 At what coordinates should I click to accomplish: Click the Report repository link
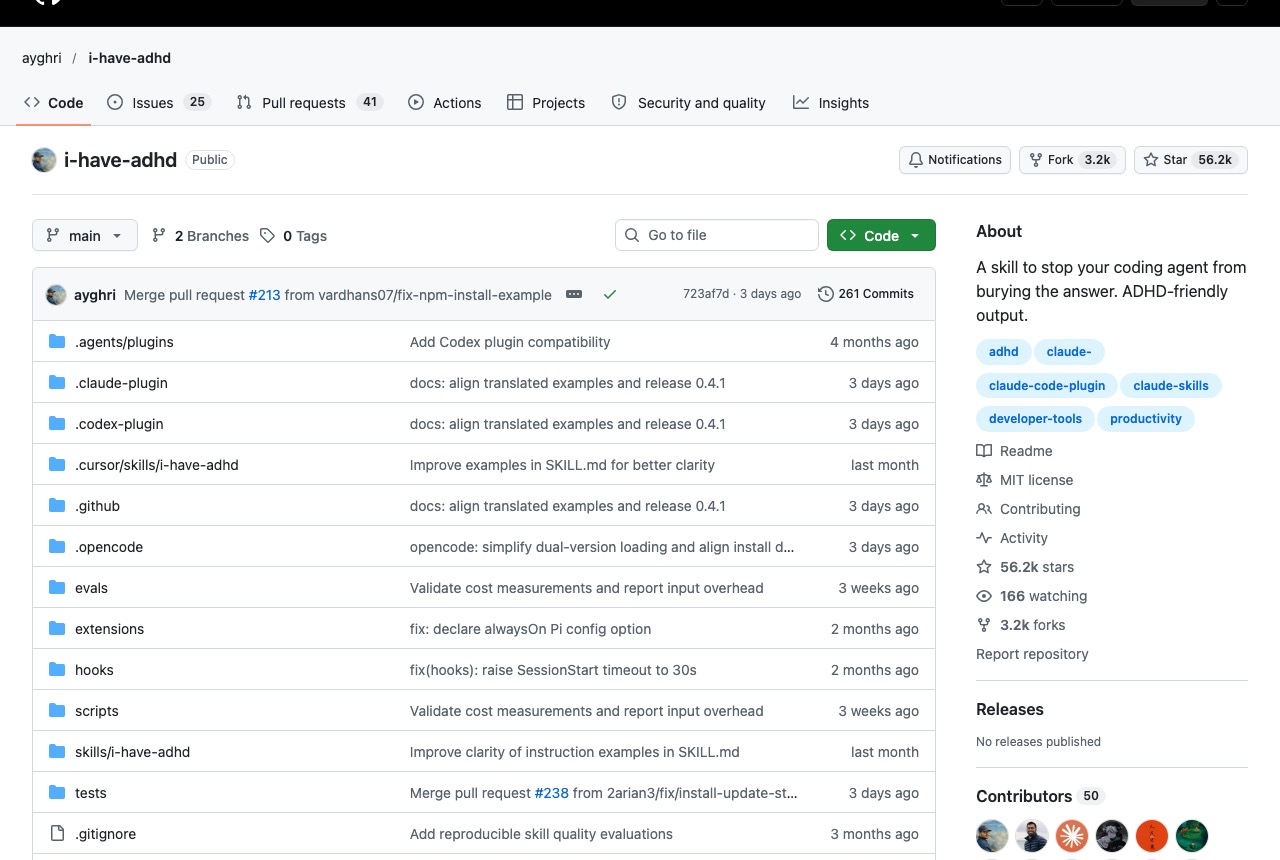coord(1032,654)
